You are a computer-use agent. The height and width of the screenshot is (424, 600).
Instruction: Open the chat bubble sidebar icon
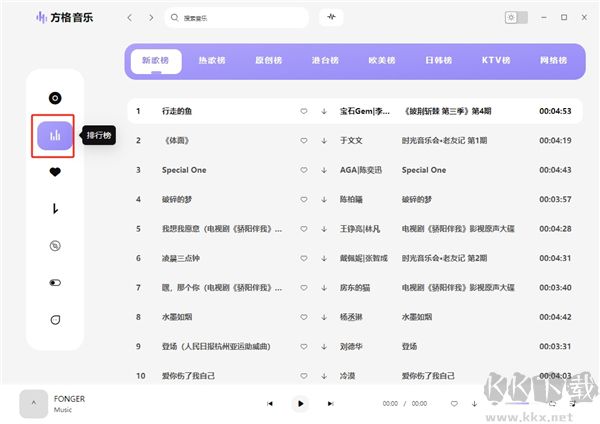tap(55, 320)
